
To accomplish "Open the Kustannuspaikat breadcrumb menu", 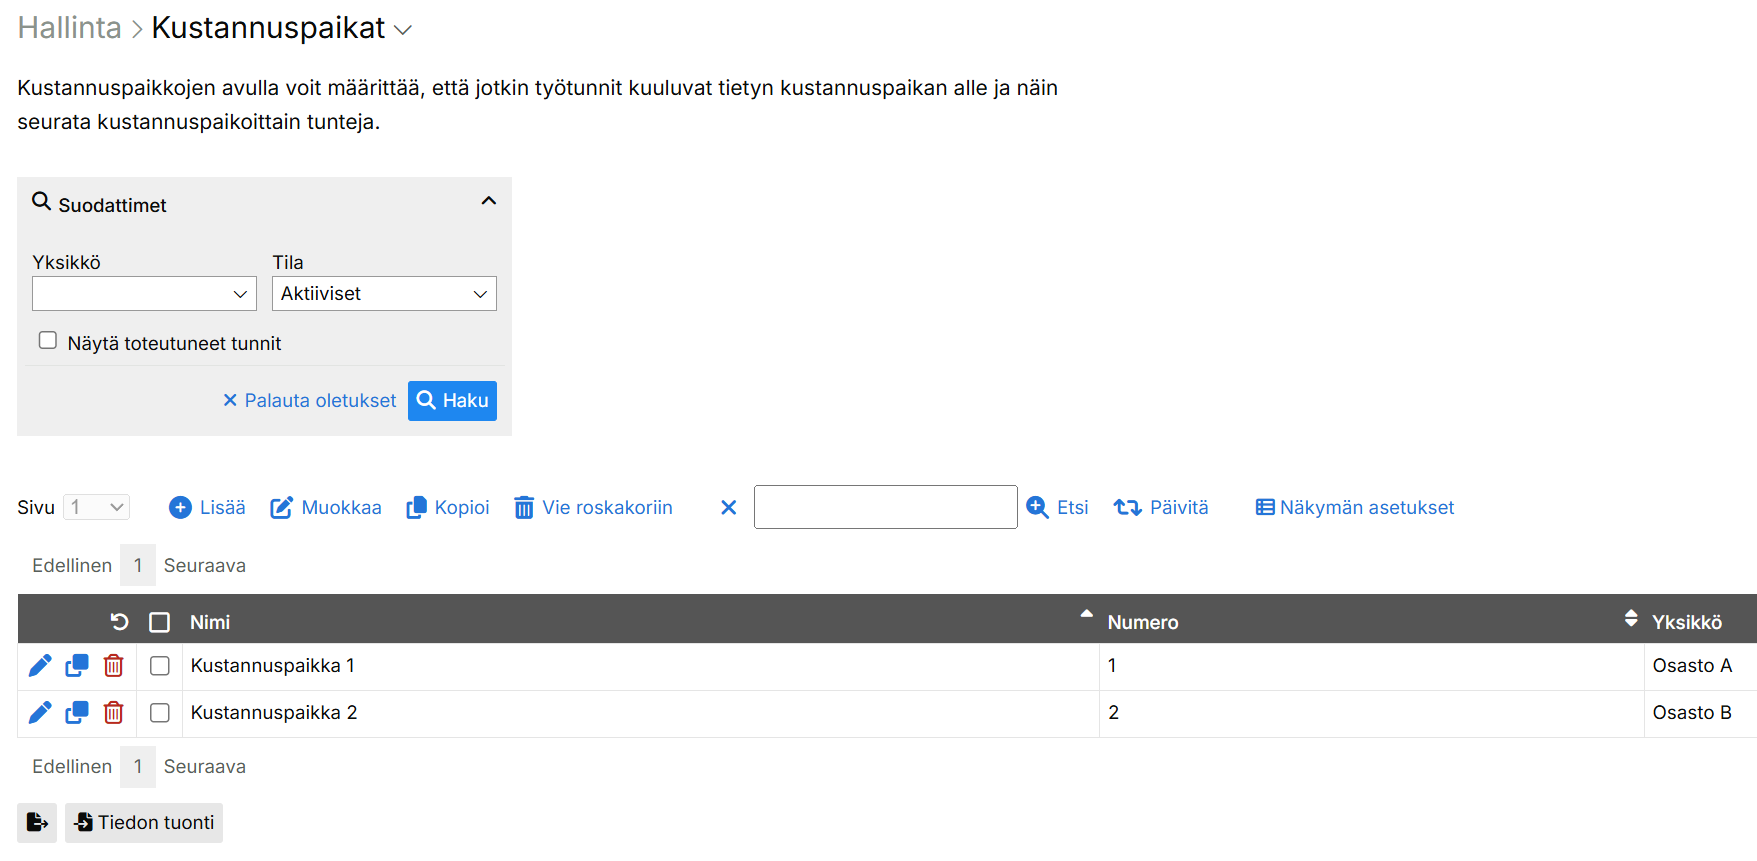I will (403, 30).
